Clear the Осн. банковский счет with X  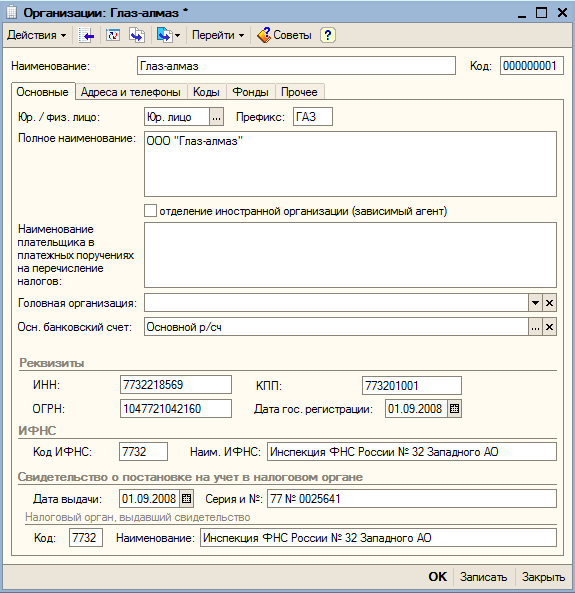coord(549,327)
